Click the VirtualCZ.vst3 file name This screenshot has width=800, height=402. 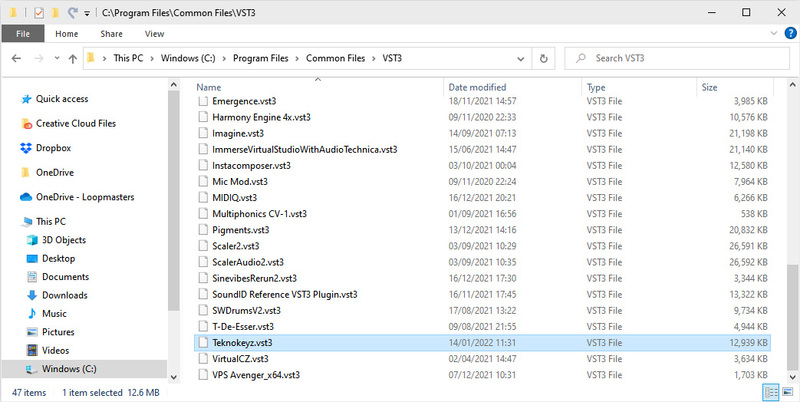[240, 359]
